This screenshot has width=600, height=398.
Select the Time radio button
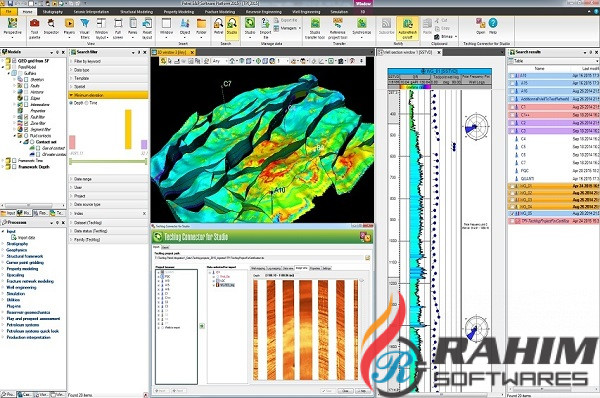(87, 103)
